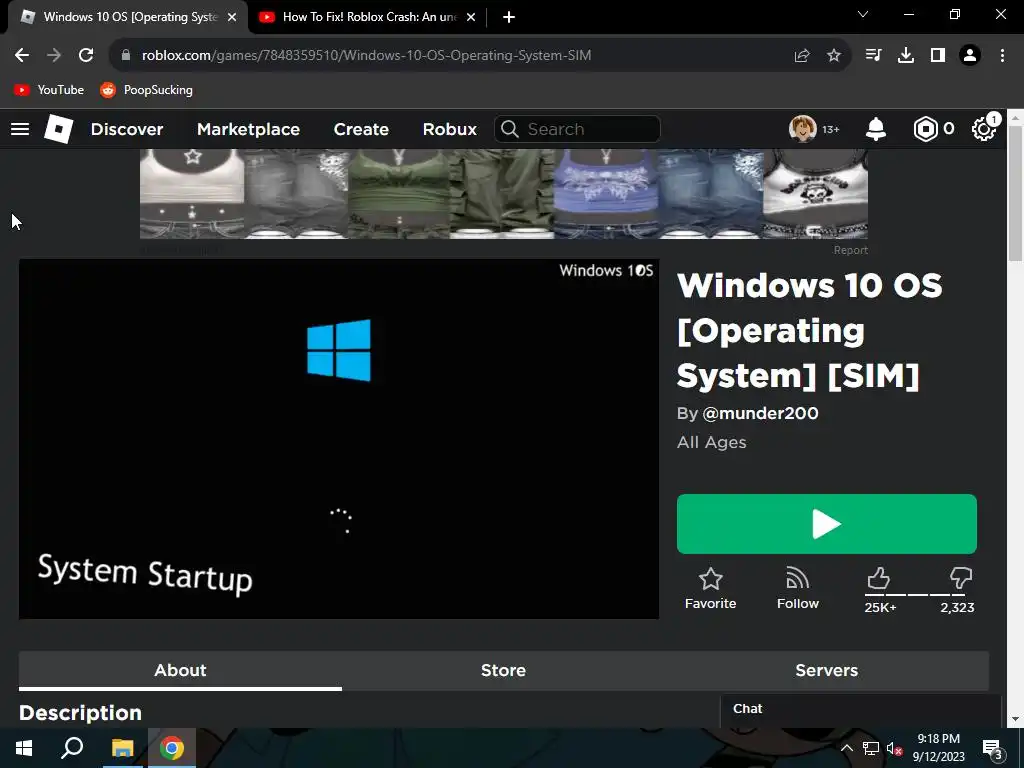Open the muted volume tray icon

click(x=895, y=748)
